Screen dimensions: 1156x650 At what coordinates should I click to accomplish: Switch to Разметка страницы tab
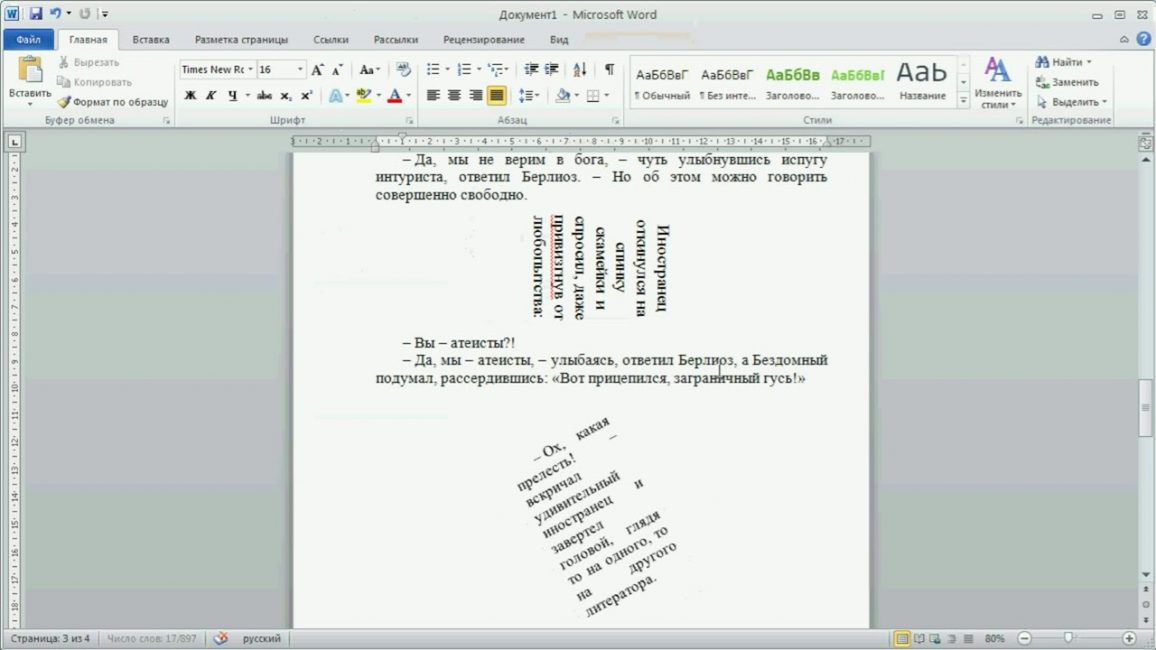click(241, 40)
